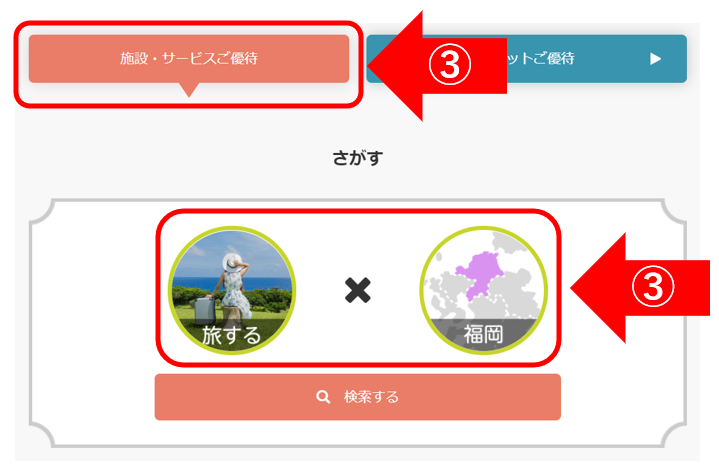The image size is (719, 469).
Task: Open the 旅する category circle
Action: coord(232,290)
